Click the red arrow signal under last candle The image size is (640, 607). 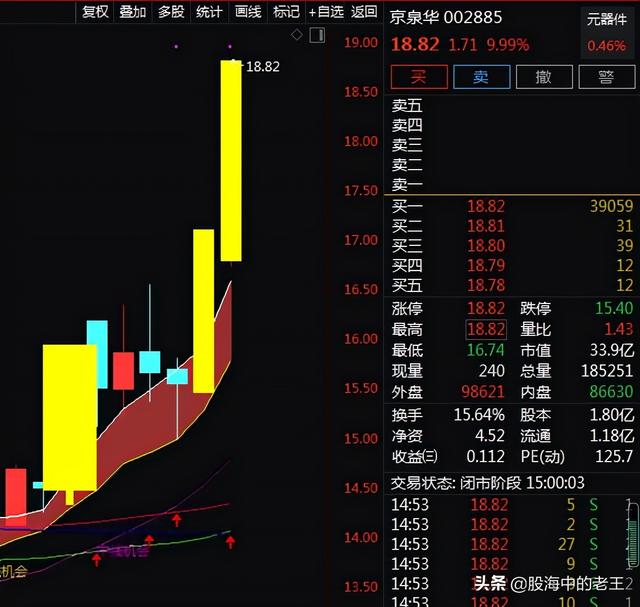click(231, 542)
